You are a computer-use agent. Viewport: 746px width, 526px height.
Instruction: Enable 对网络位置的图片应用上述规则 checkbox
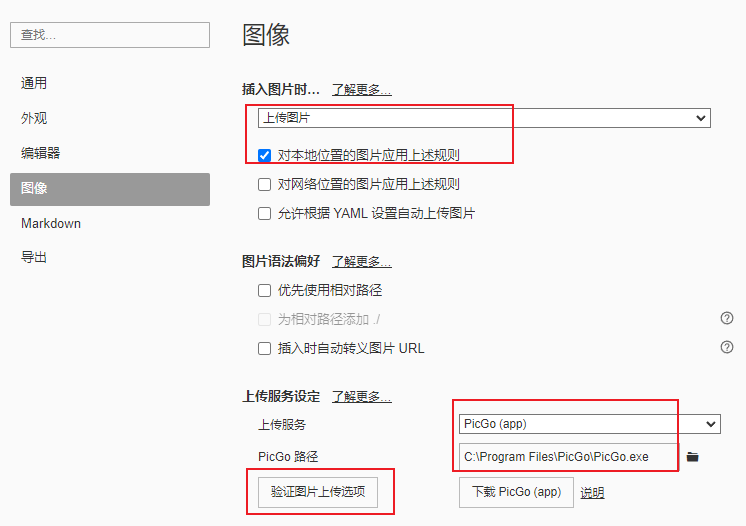pyautogui.click(x=265, y=184)
